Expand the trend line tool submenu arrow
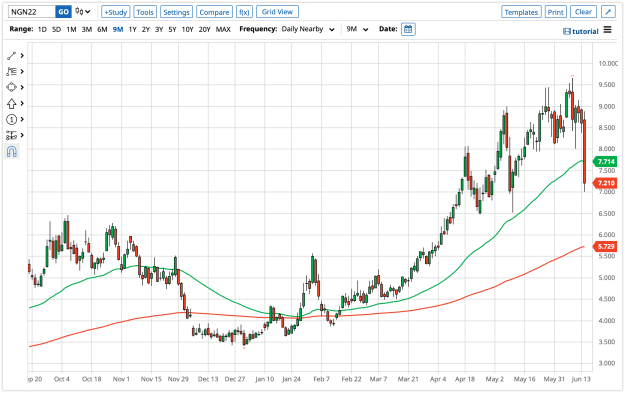The width and height of the screenshot is (625, 393). (x=22, y=56)
